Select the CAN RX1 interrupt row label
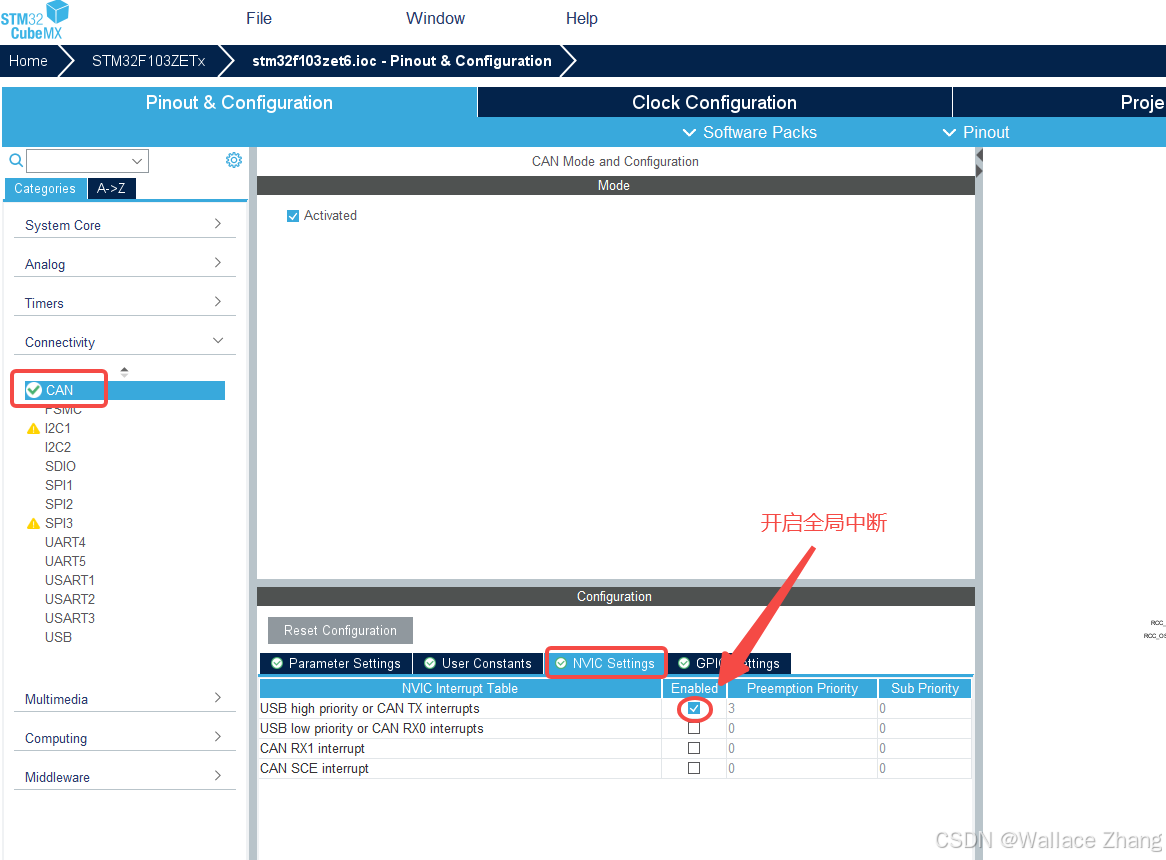 pyautogui.click(x=312, y=749)
